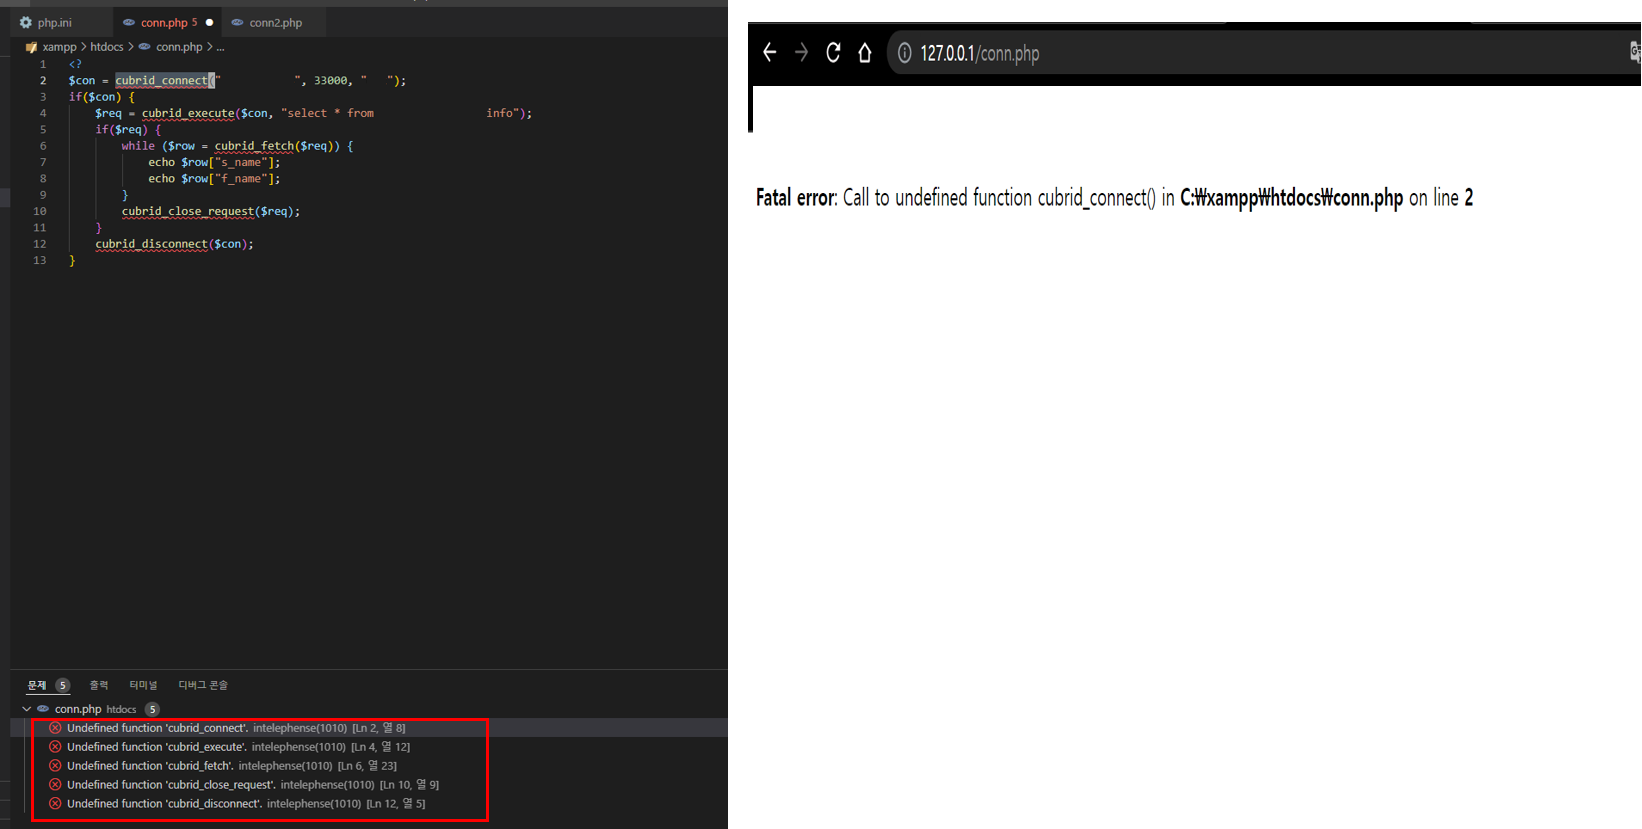The width and height of the screenshot is (1642, 829).
Task: Click the error icon beside cubrid_disconnect problem
Action: 55,804
